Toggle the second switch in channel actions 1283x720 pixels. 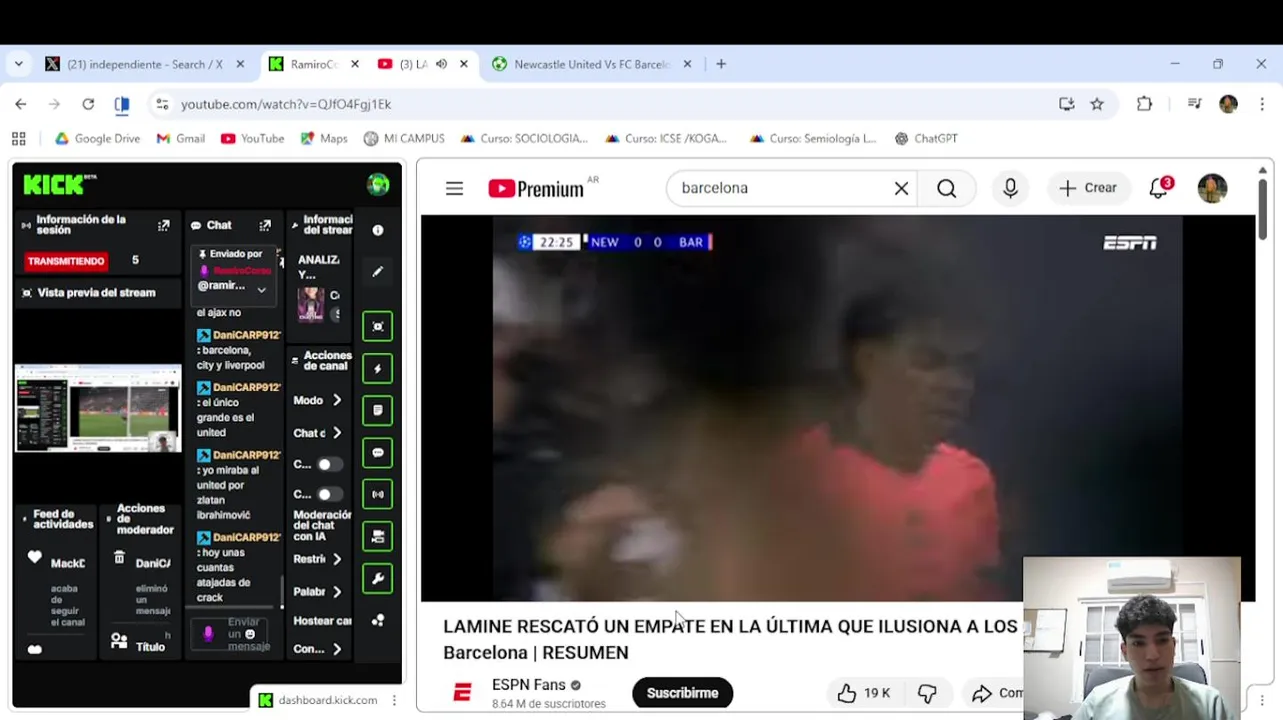pyautogui.click(x=329, y=494)
